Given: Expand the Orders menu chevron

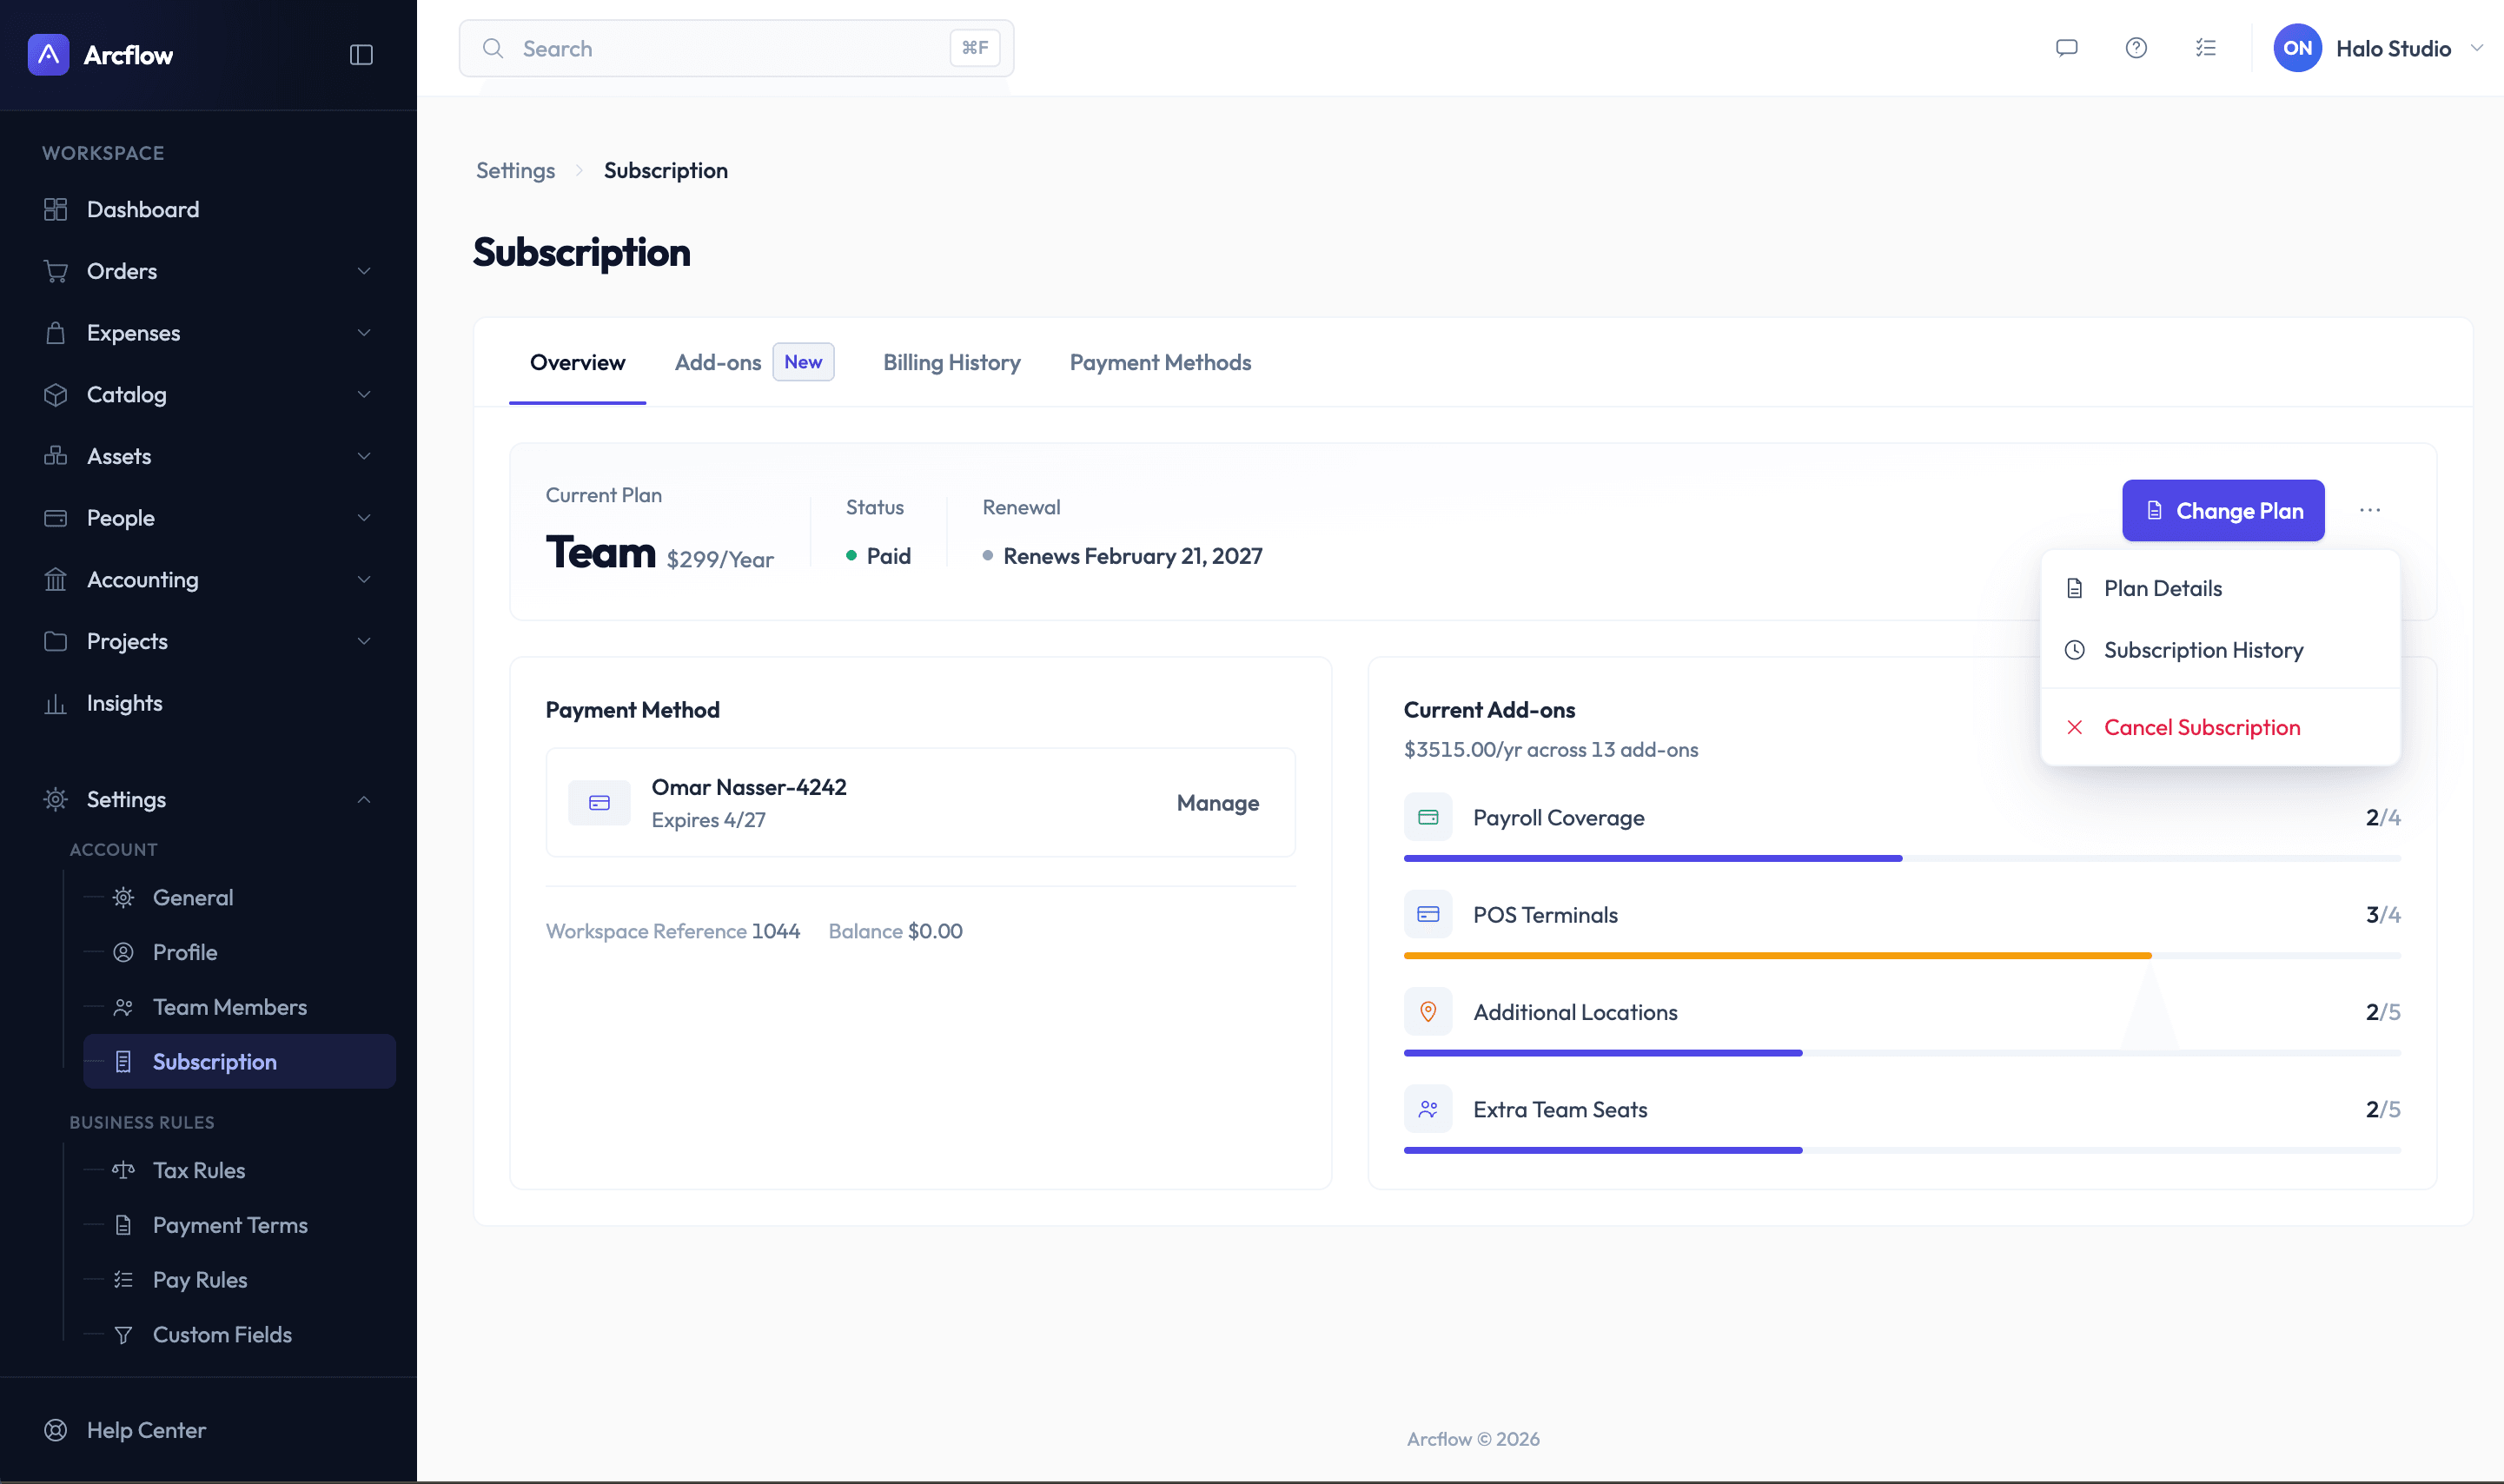Looking at the screenshot, I should 364,271.
